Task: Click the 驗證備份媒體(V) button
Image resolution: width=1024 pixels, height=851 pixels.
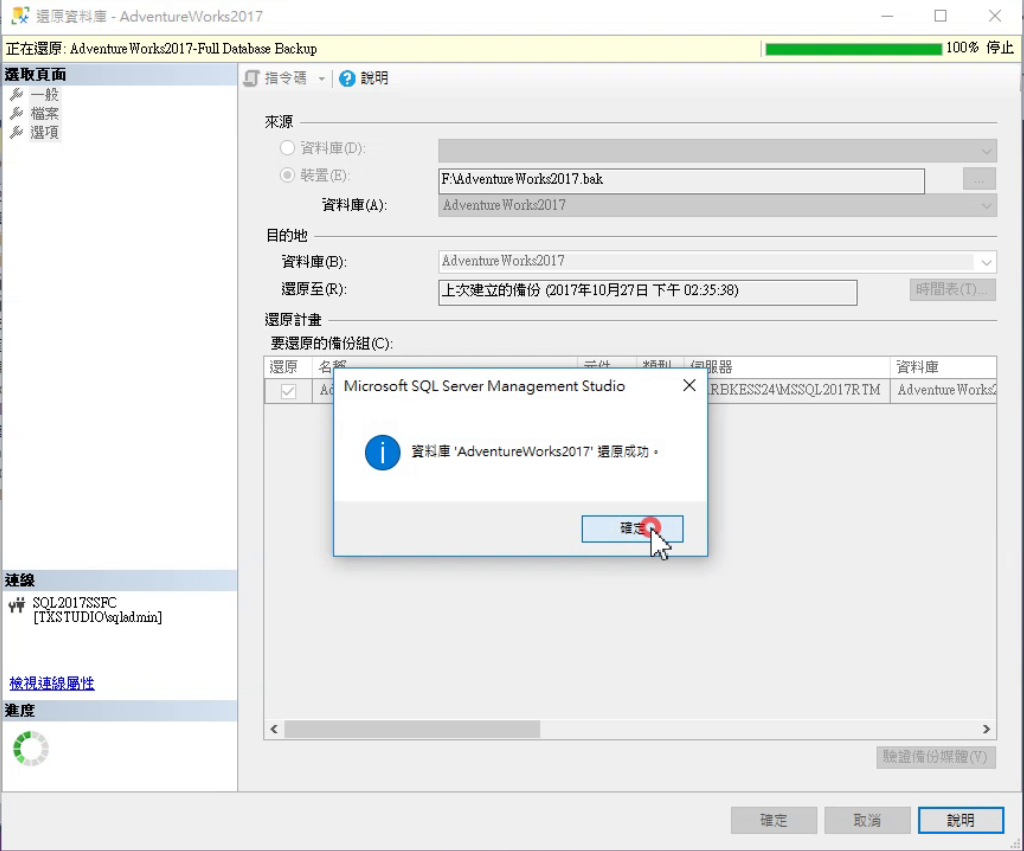Action: pos(936,757)
